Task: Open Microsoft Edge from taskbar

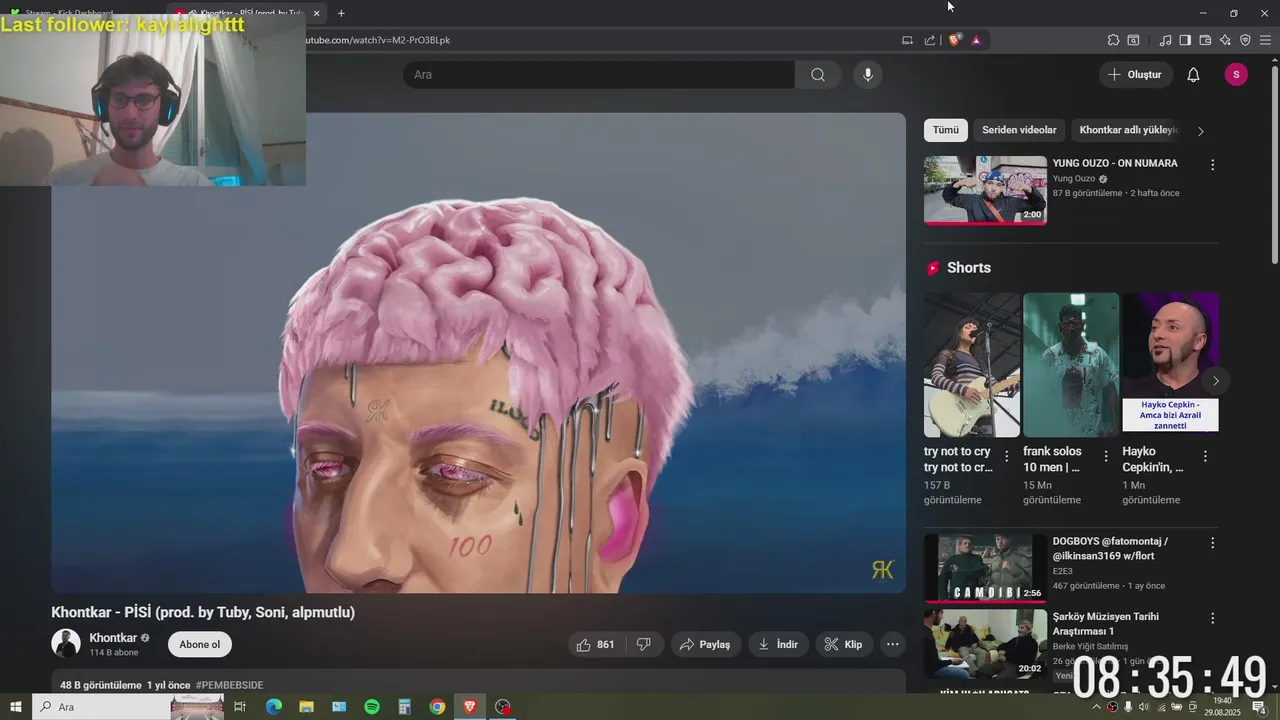Action: (273, 707)
